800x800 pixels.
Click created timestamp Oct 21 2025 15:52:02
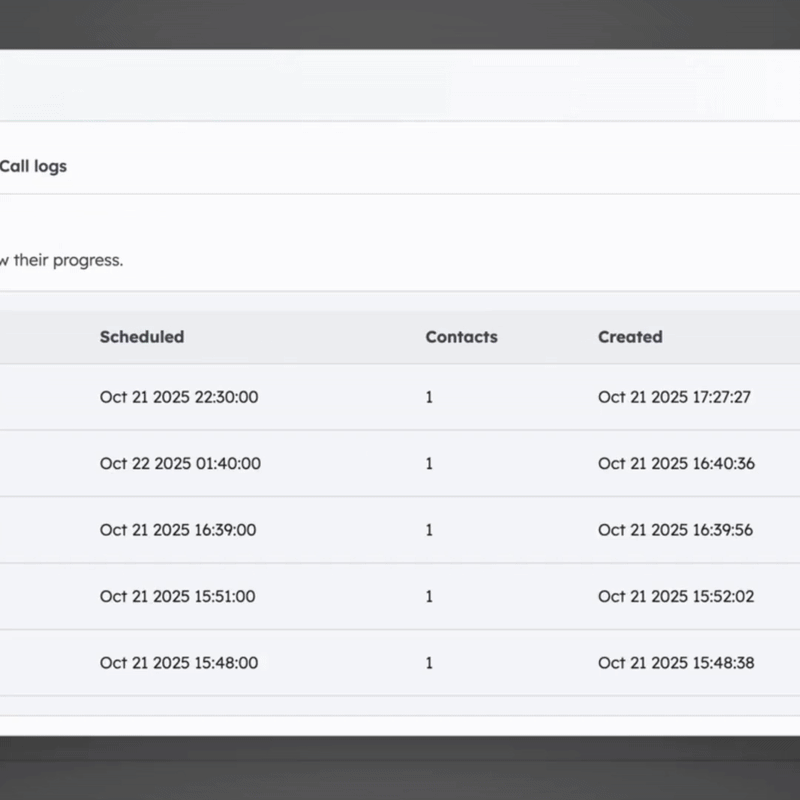coord(676,597)
